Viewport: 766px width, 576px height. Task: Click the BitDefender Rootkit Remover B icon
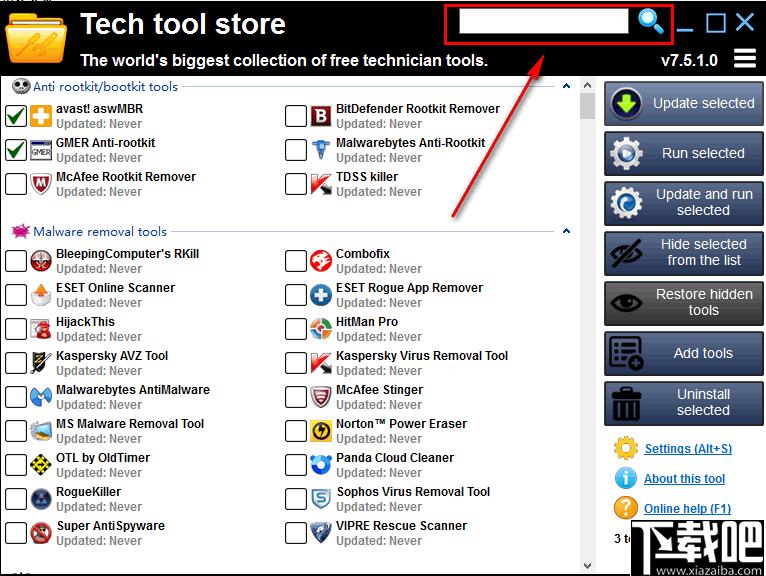pyautogui.click(x=321, y=116)
